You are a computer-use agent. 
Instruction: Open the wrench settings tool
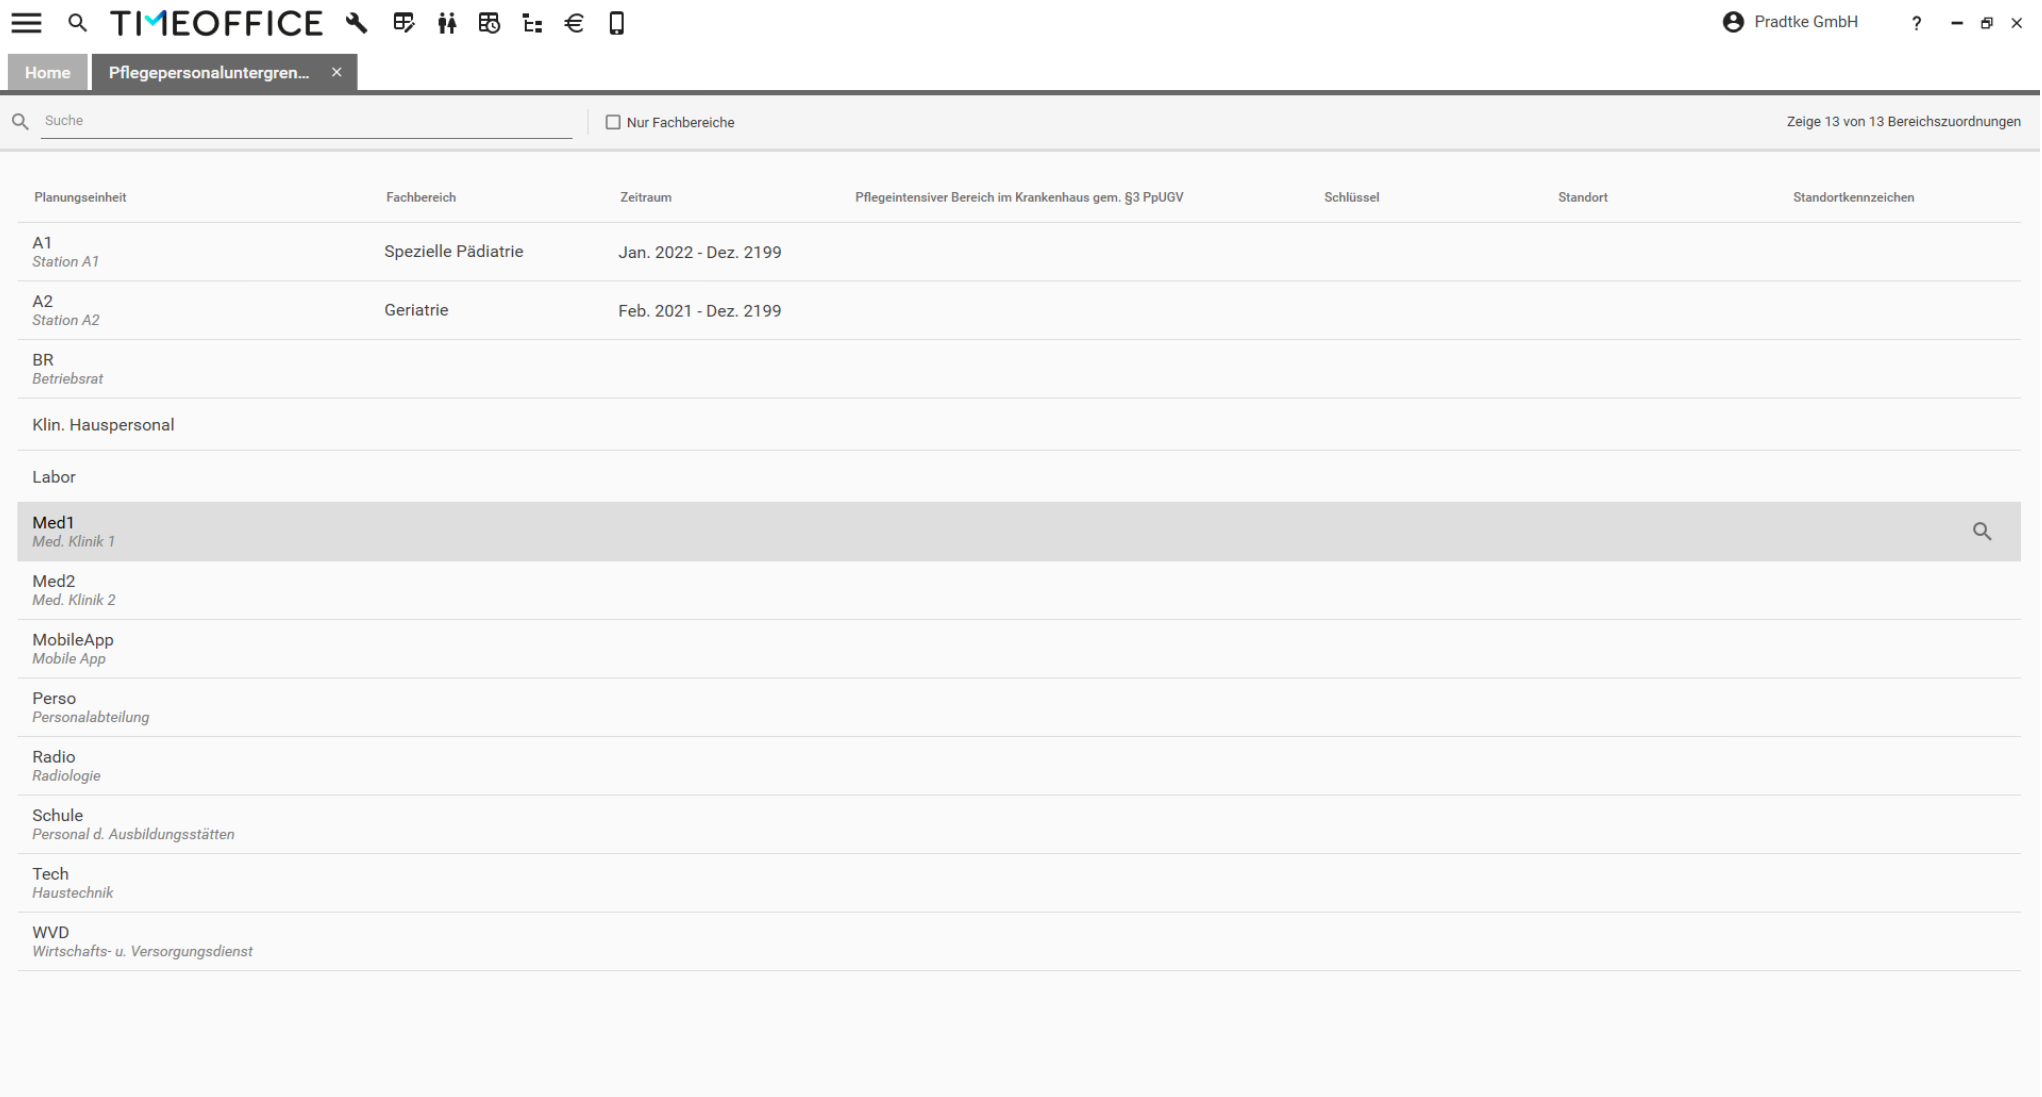356,23
